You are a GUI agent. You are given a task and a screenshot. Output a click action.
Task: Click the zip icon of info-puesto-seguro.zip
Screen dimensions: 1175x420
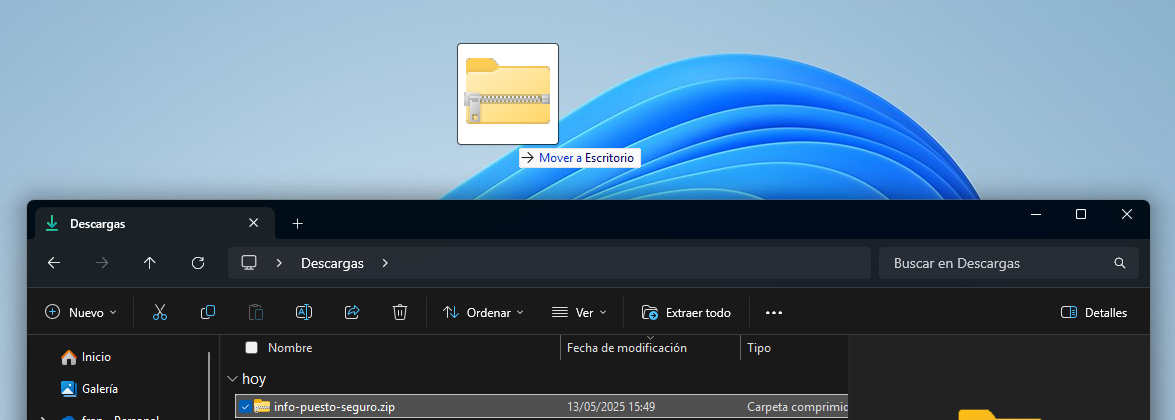click(x=262, y=406)
